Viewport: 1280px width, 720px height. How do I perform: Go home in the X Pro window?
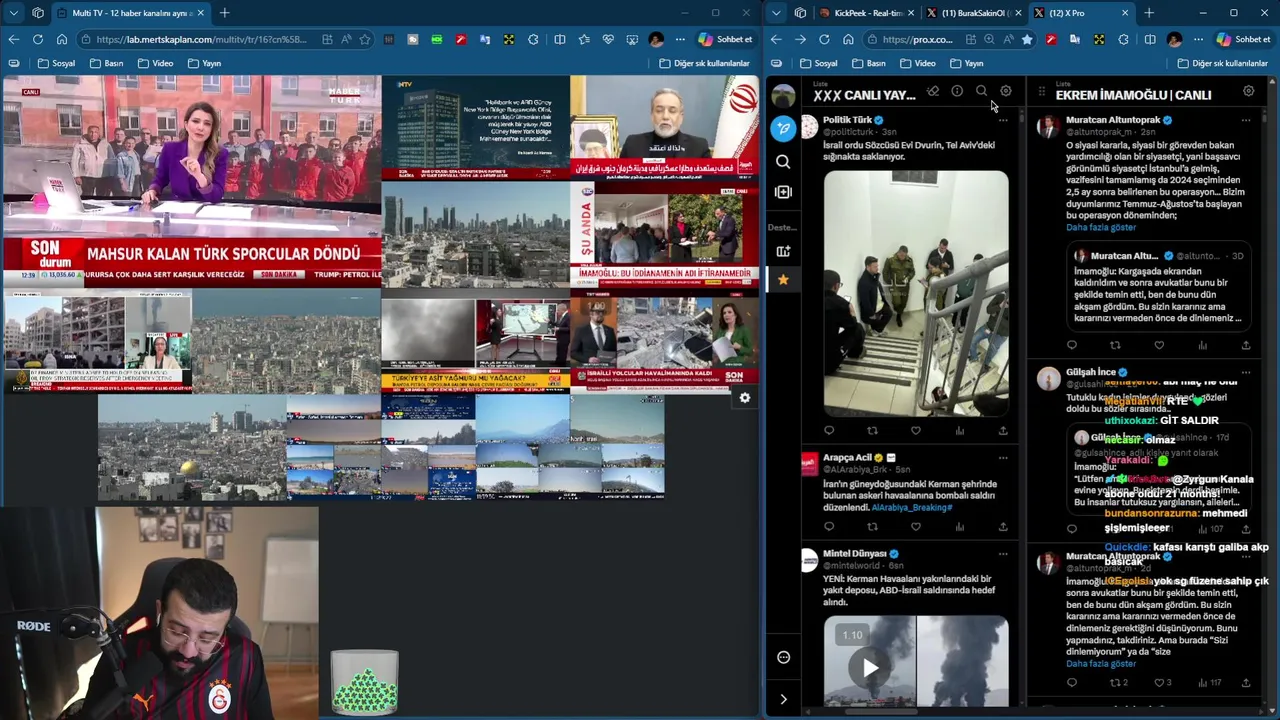click(x=848, y=40)
